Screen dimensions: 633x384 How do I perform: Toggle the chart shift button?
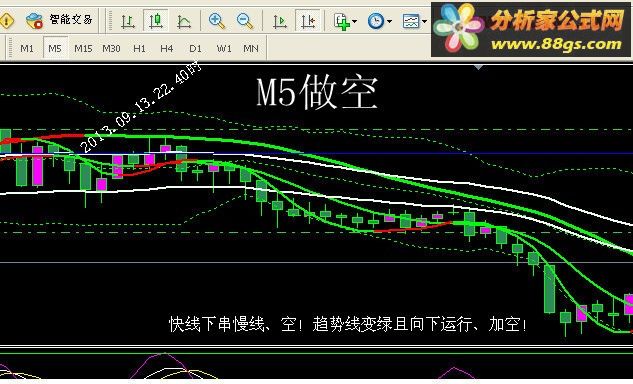click(x=308, y=20)
